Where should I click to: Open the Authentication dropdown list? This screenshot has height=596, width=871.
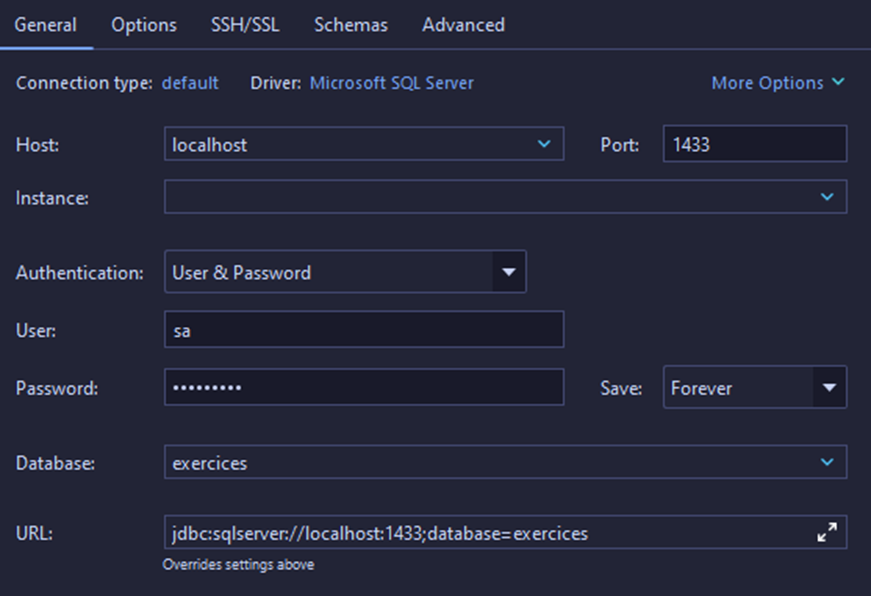pyautogui.click(x=508, y=272)
